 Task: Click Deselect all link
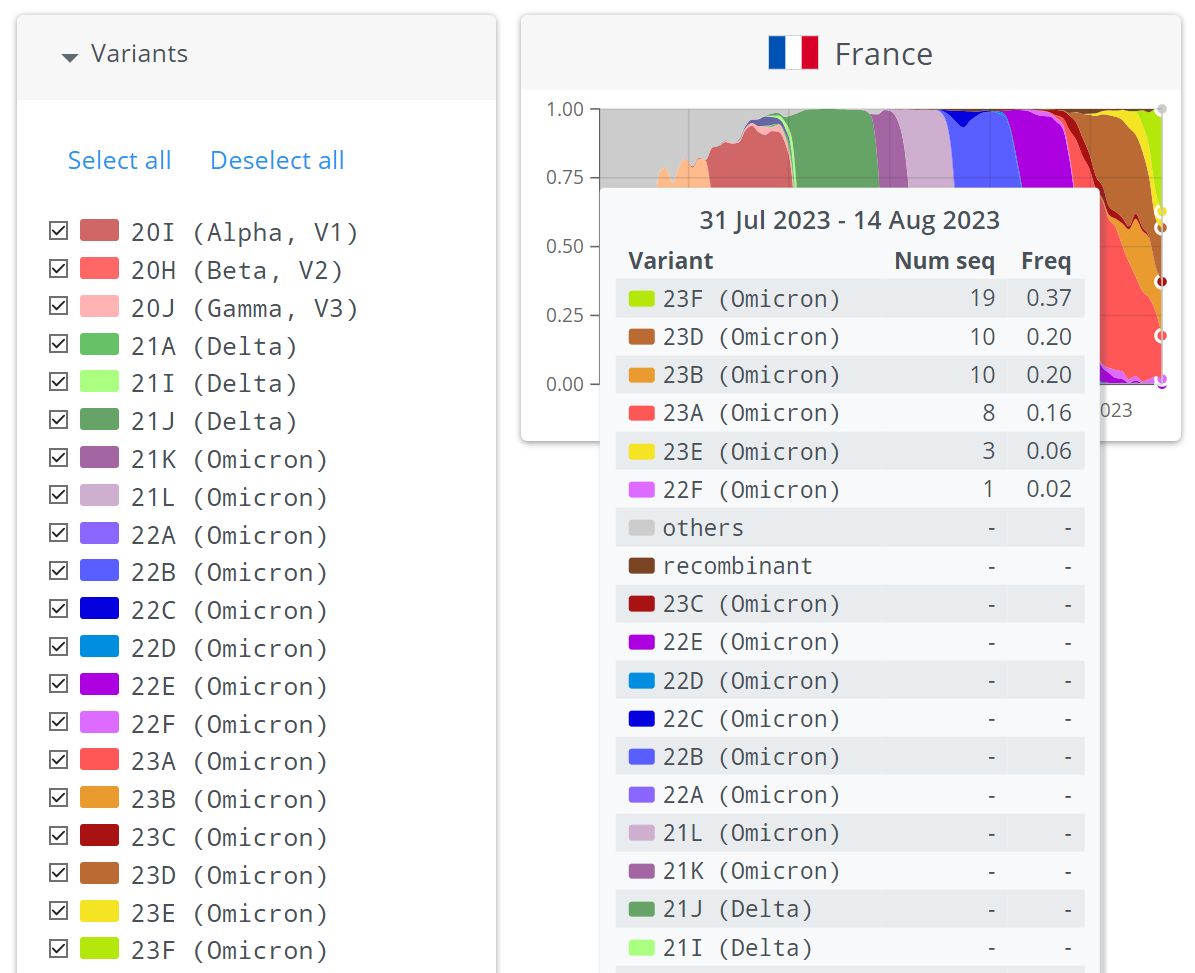click(277, 160)
